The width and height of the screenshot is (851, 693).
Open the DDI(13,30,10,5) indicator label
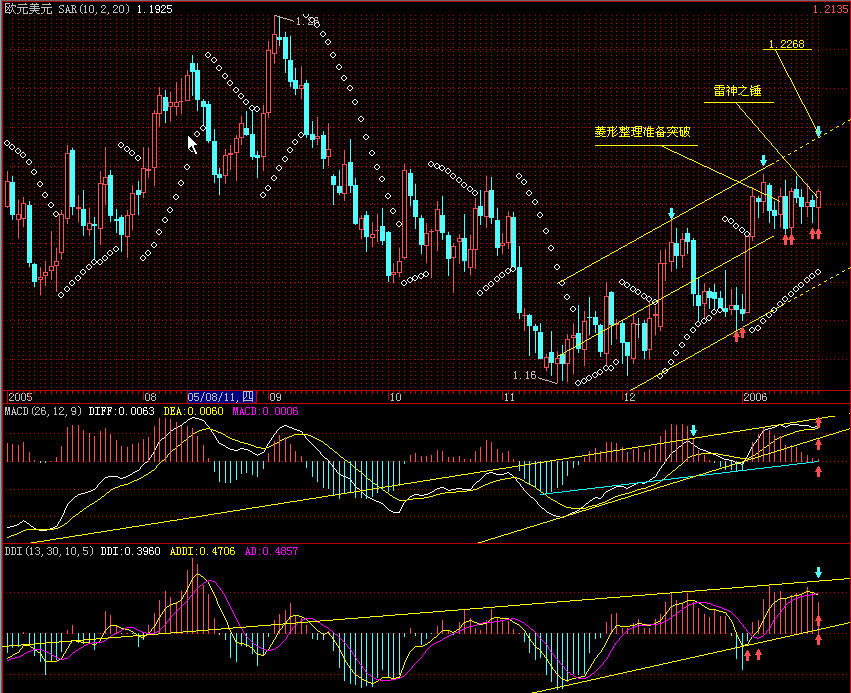pos(49,551)
